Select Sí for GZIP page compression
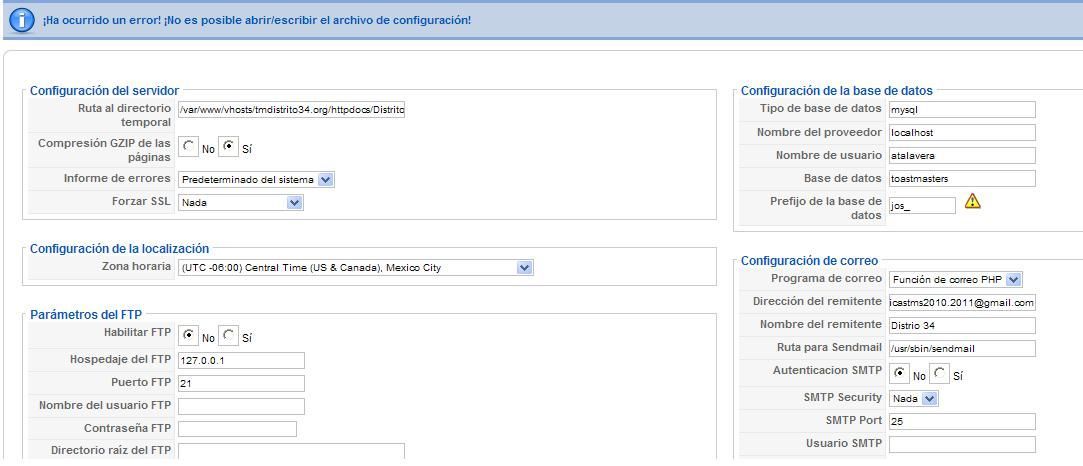Image resolution: width=1083 pixels, height=466 pixels. [229, 146]
